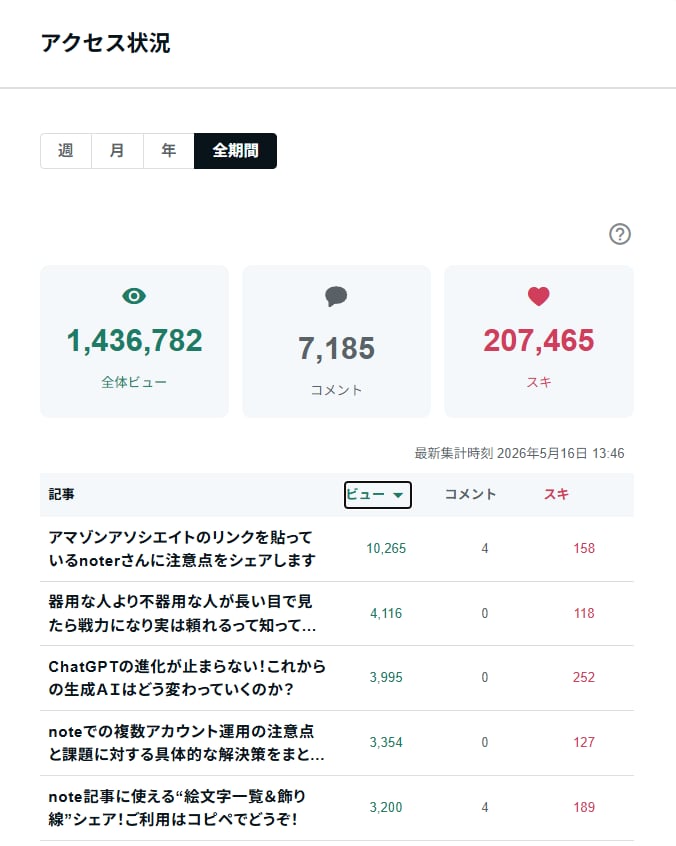Click the red heart likes icon
Viewport: 676px width, 846px height.
538,296
